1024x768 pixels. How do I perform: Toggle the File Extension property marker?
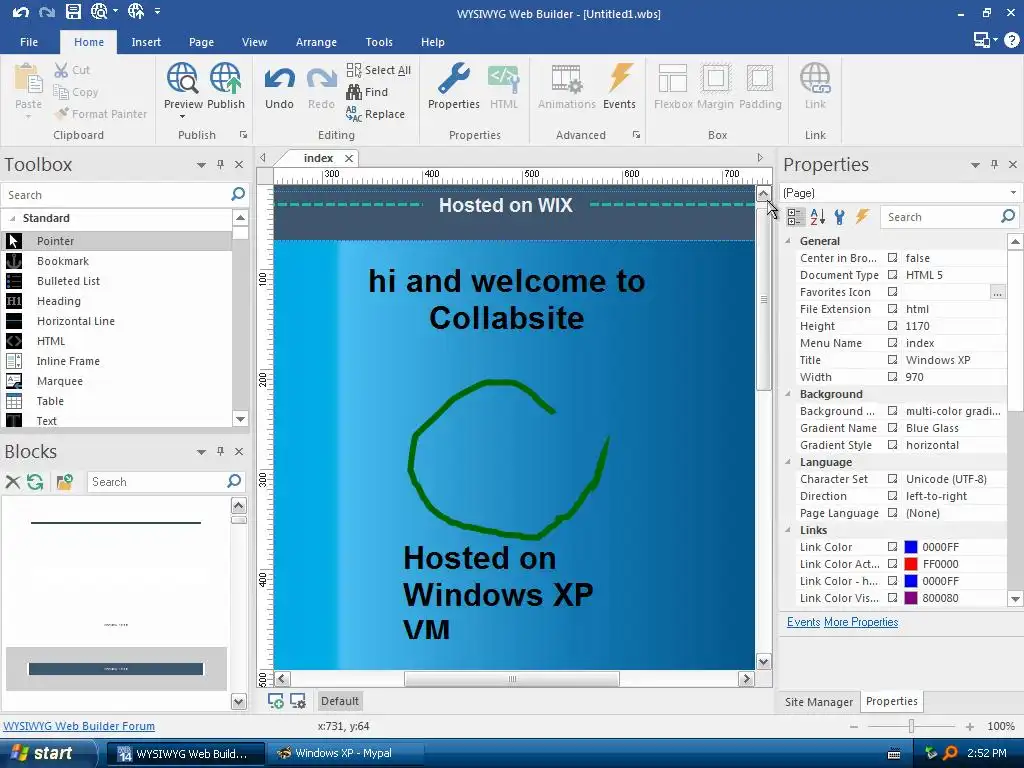892,309
